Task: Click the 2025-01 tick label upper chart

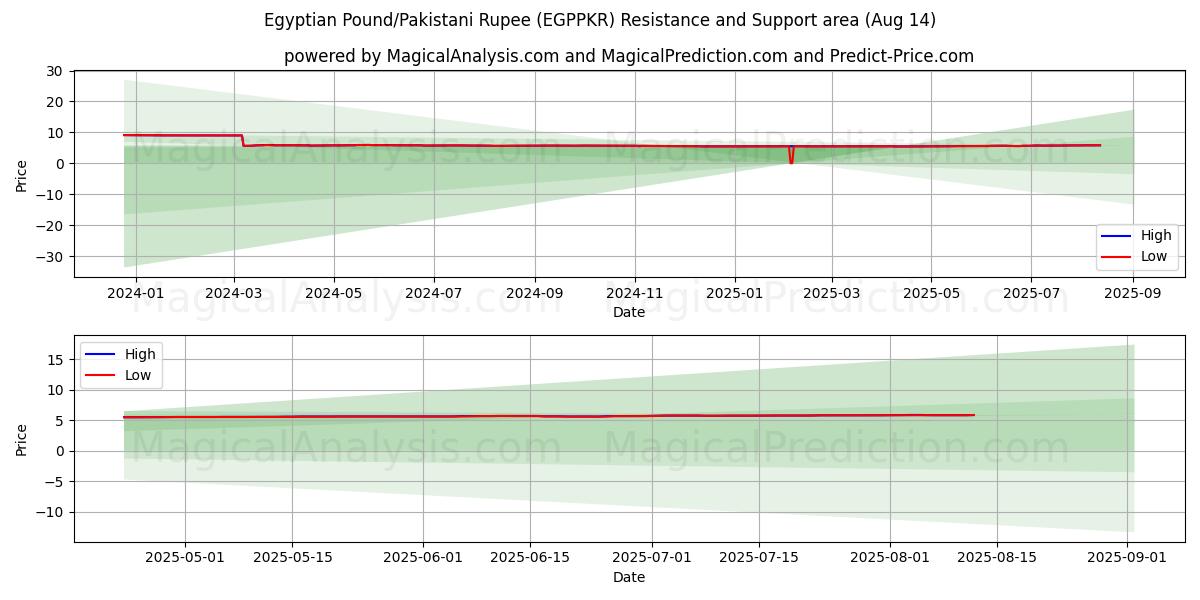Action: tap(734, 293)
